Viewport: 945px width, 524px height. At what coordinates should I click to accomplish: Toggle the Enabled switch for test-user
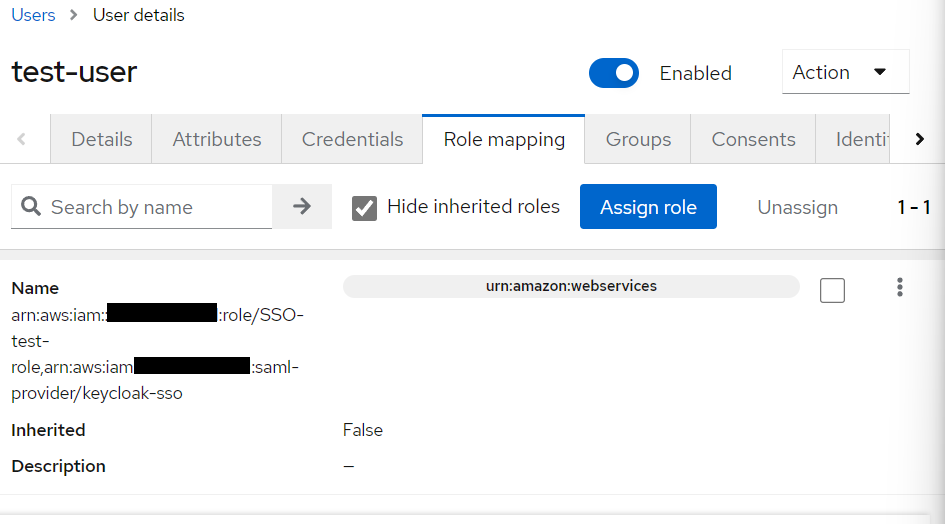614,73
